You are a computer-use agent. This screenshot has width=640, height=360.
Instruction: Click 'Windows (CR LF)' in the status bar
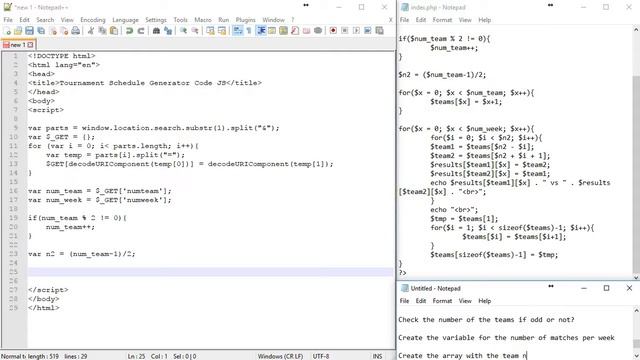click(280, 356)
